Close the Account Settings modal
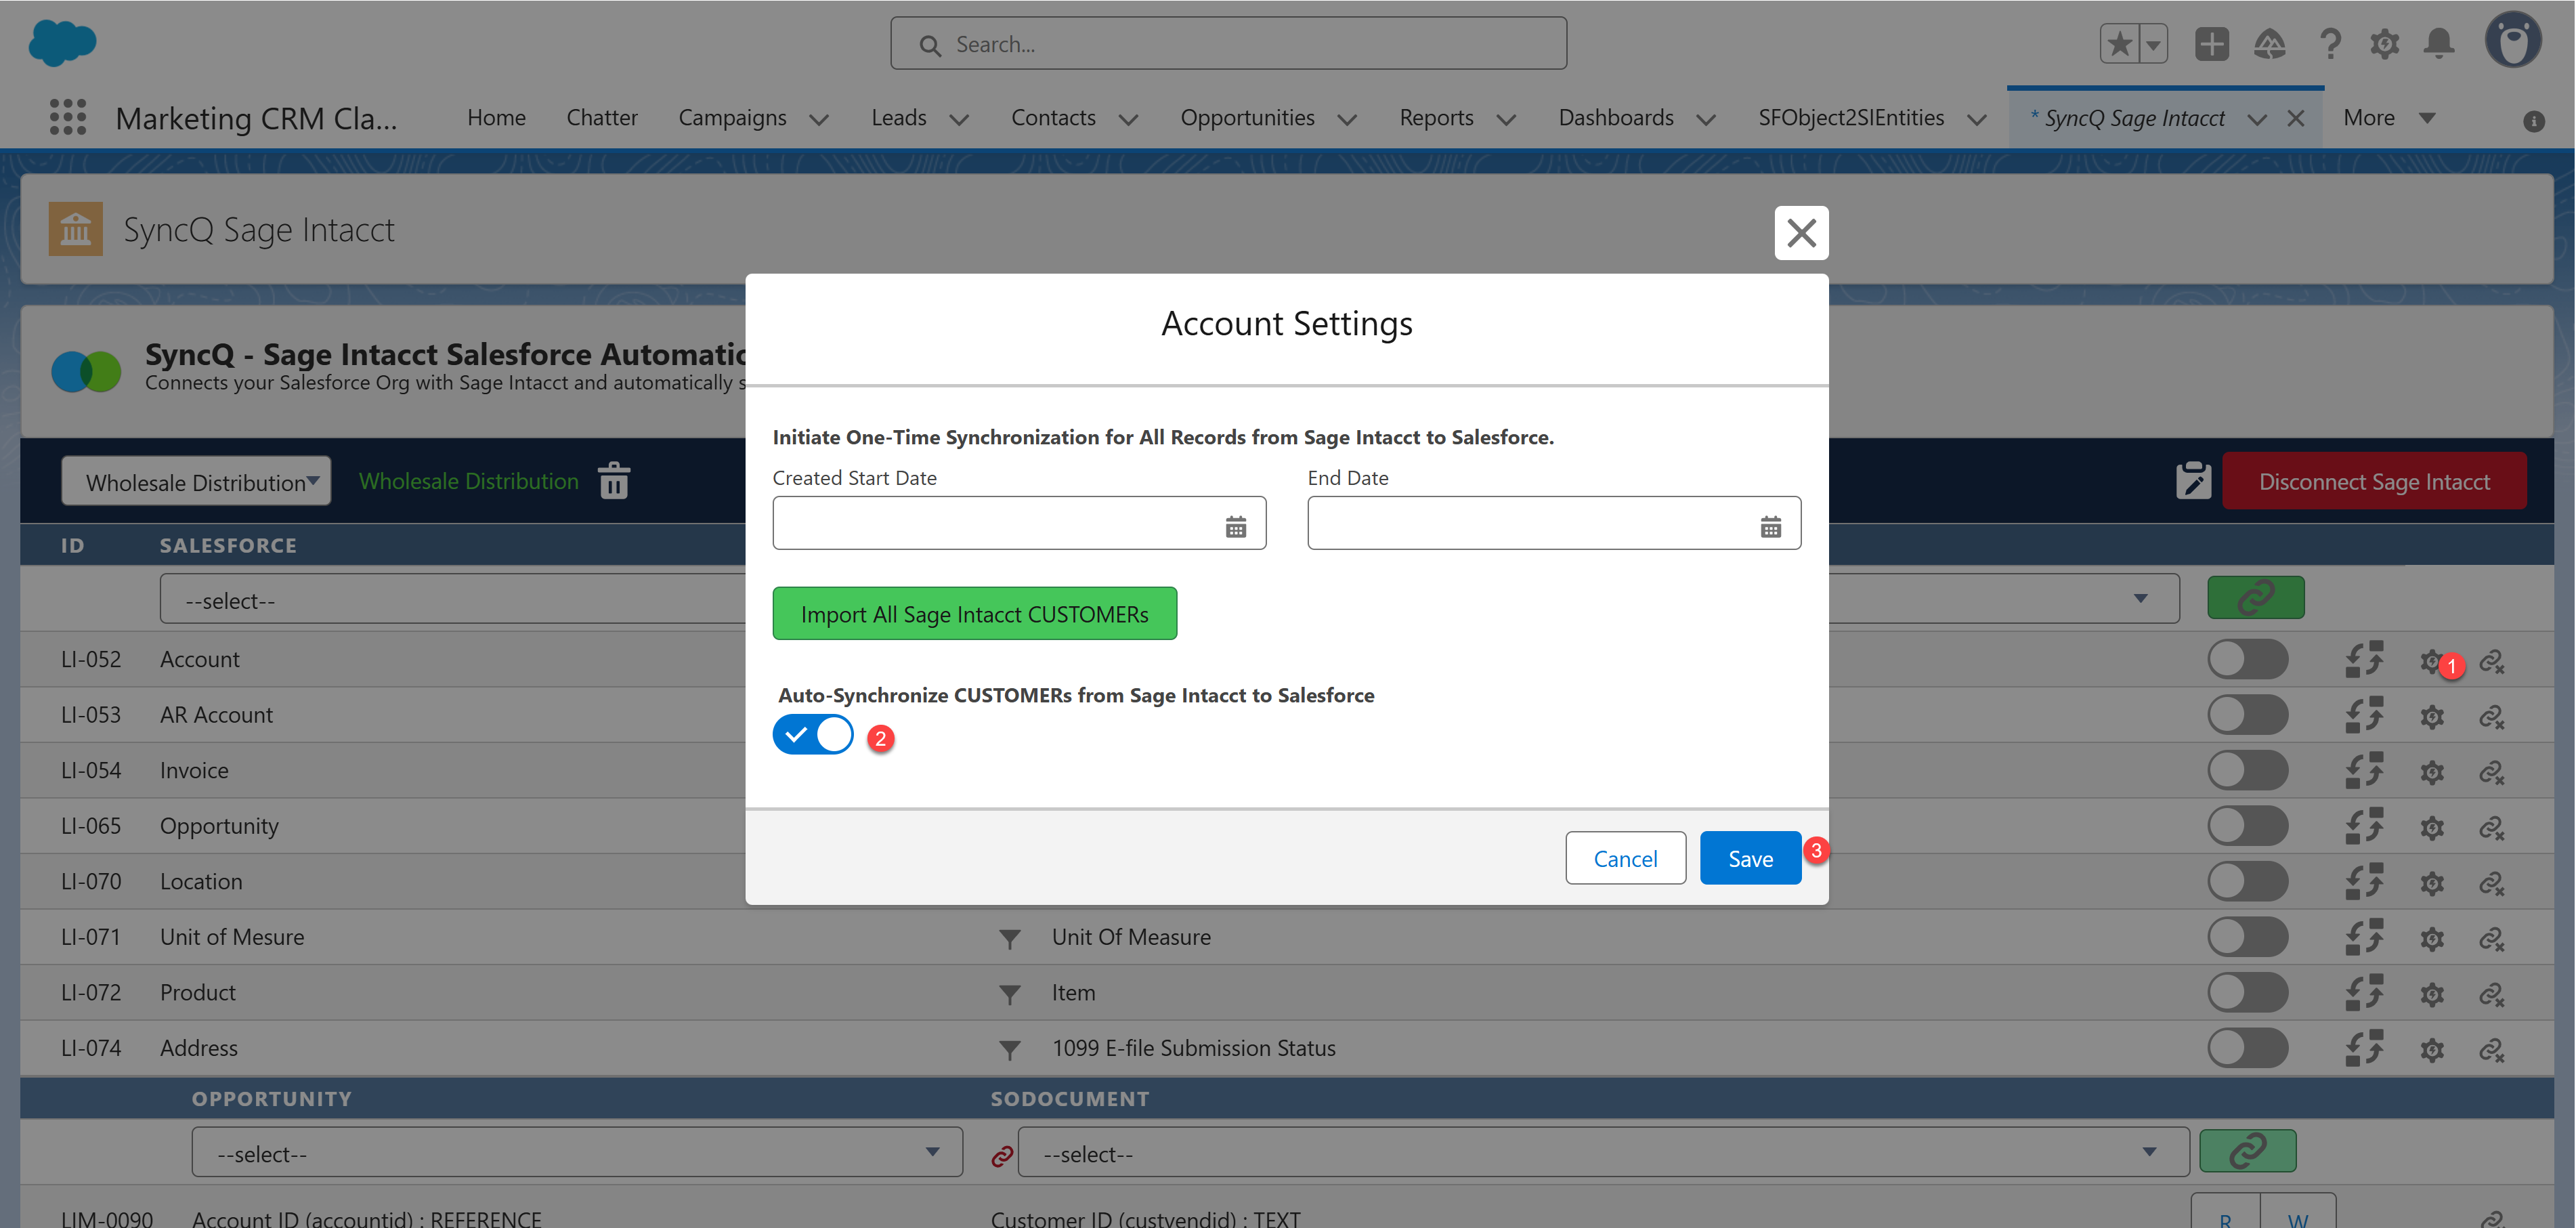 [x=1801, y=233]
